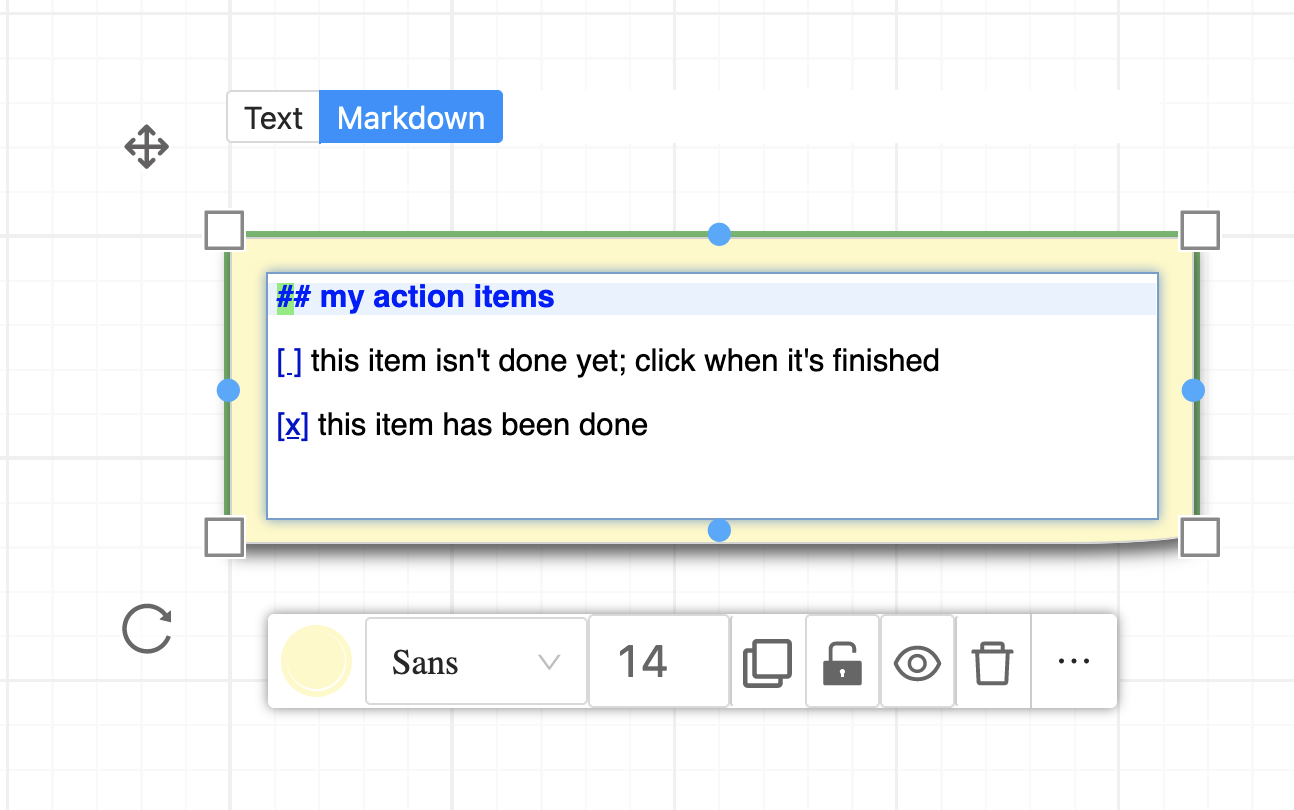
Task: Open the pale yellow color swatch
Action: coord(316,661)
